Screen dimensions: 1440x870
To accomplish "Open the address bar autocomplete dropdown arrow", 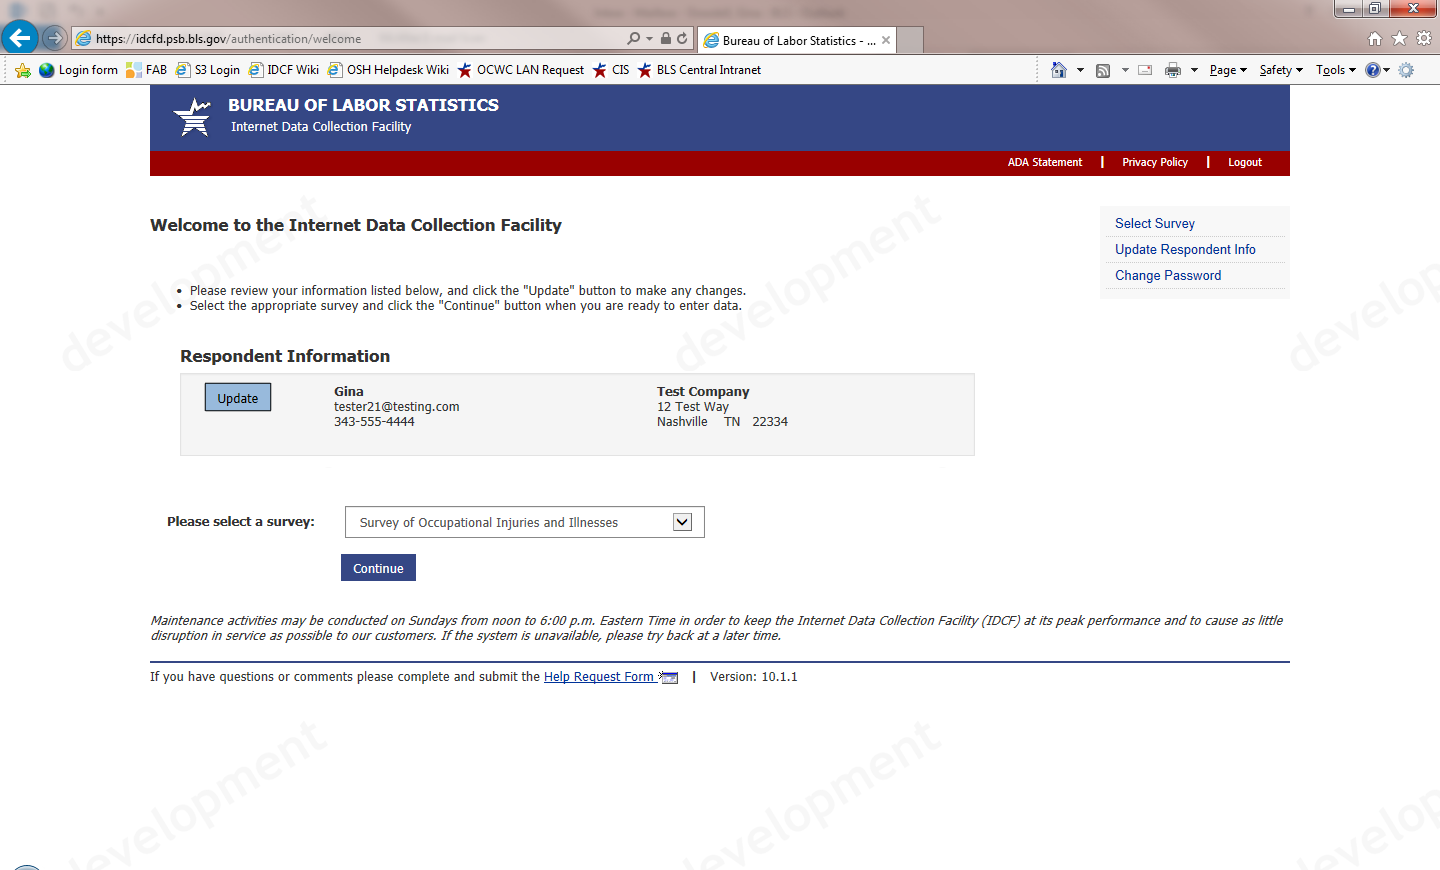I will pos(649,39).
